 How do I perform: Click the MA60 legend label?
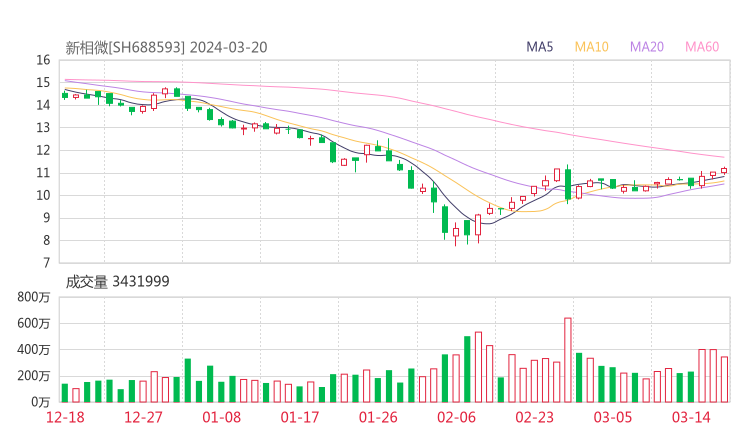click(x=702, y=47)
